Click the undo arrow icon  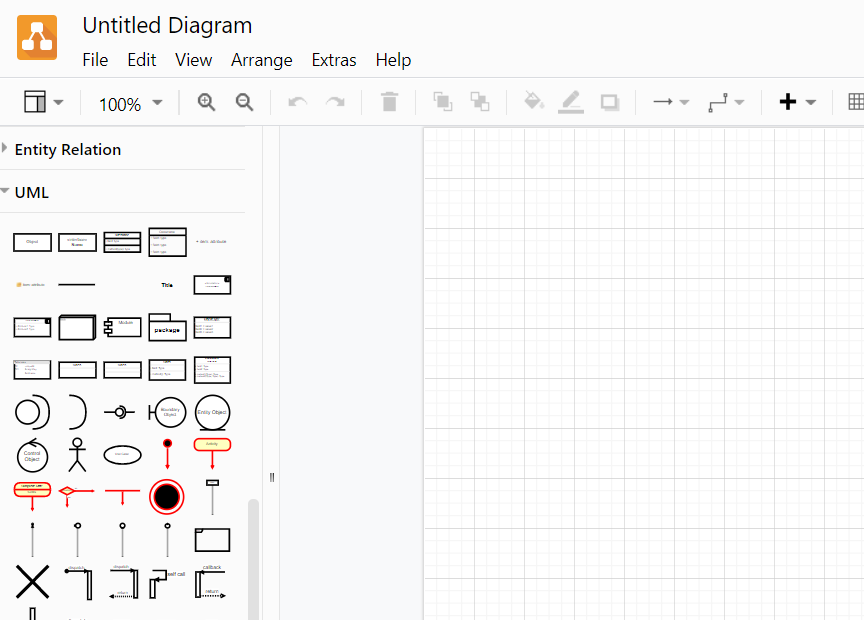298,102
